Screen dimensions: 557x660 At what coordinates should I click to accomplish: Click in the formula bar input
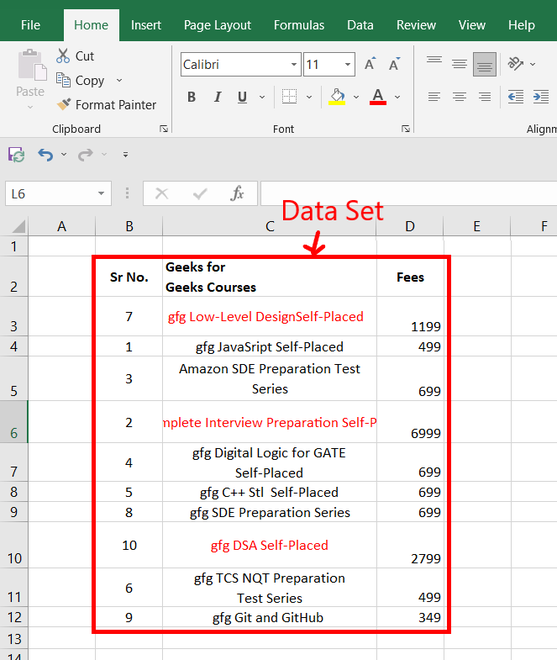[x=408, y=194]
